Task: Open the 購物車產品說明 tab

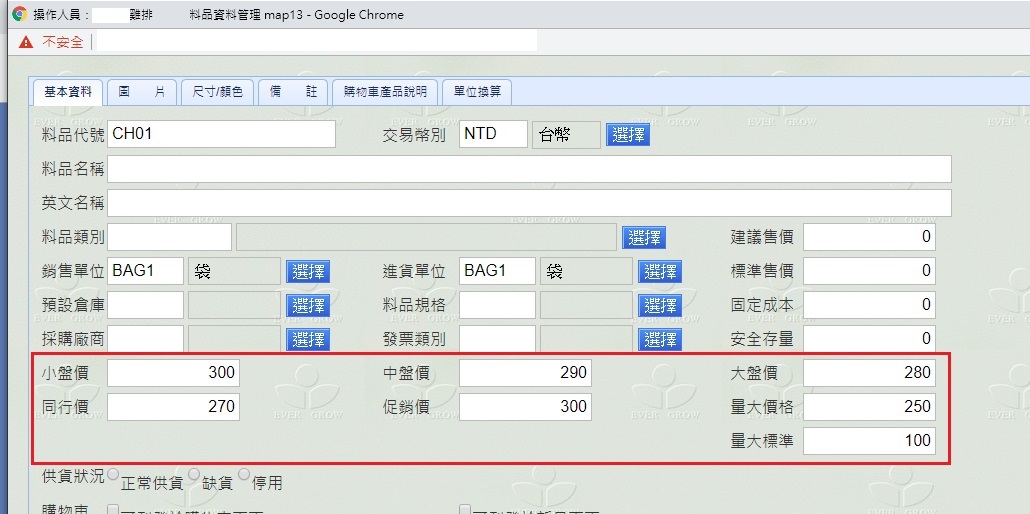Action: coord(384,92)
